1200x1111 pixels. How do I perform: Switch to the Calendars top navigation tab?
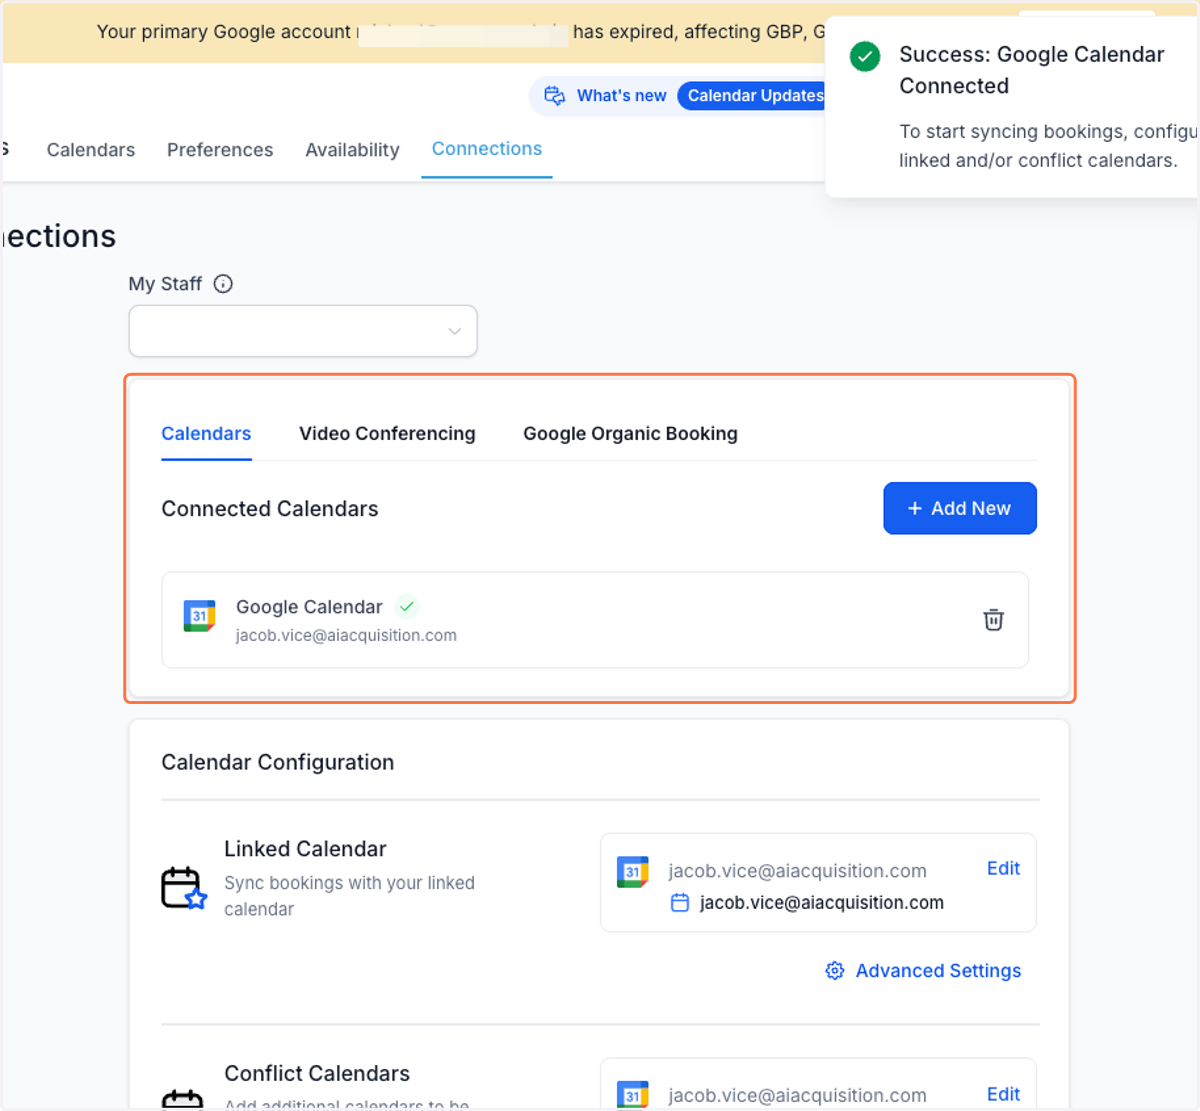pyautogui.click(x=91, y=150)
